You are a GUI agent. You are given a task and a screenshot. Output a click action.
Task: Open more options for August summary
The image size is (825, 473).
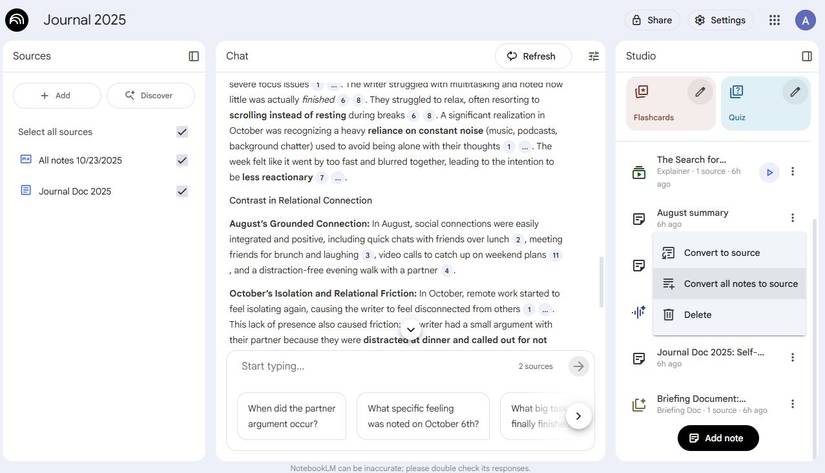793,218
